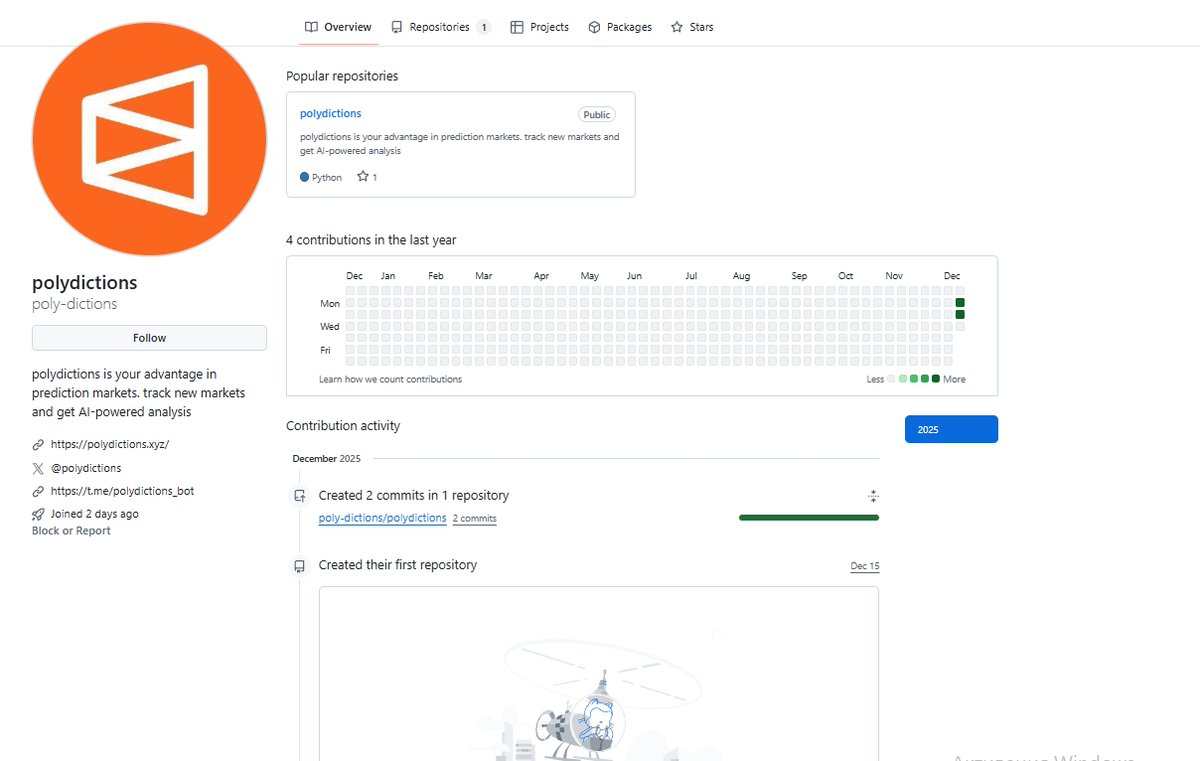The width and height of the screenshot is (1200, 761).
Task: Open the Stars tab
Action: pyautogui.click(x=692, y=27)
